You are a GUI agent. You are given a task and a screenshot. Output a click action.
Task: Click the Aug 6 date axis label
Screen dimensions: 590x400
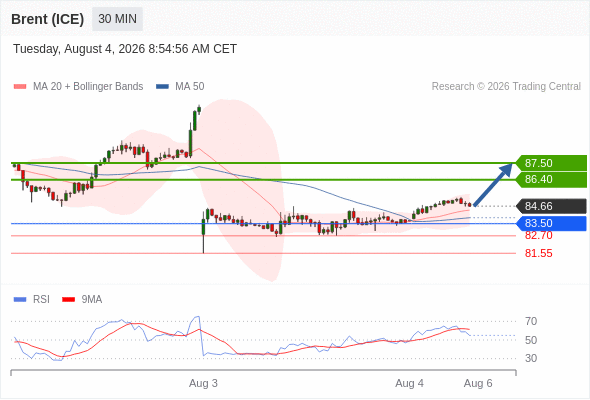[478, 383]
